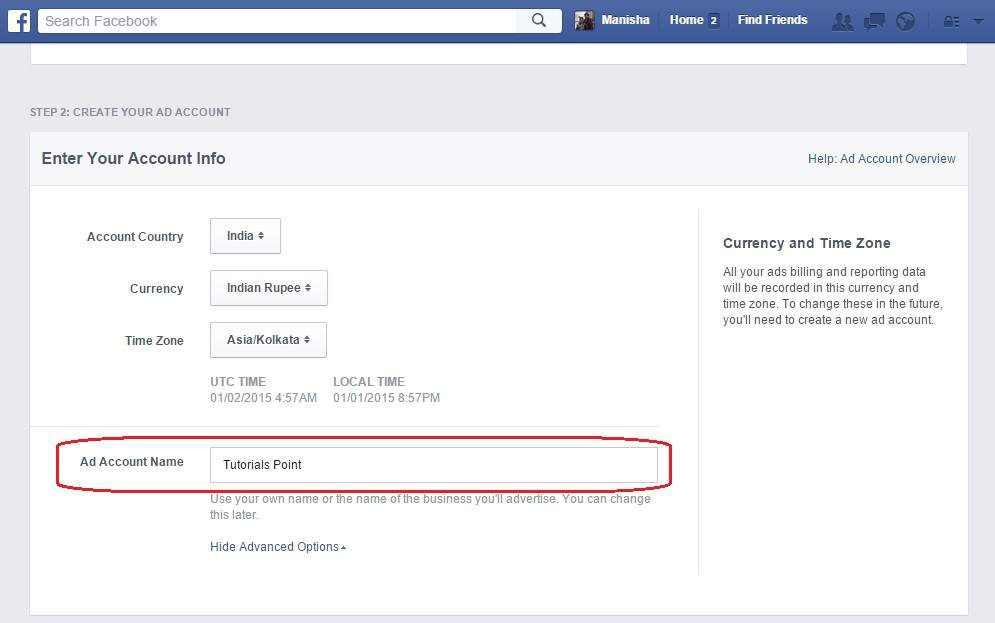Viewport: 995px width, 623px height.
Task: Collapse the section via Hide Advanced Options
Action: coord(276,546)
